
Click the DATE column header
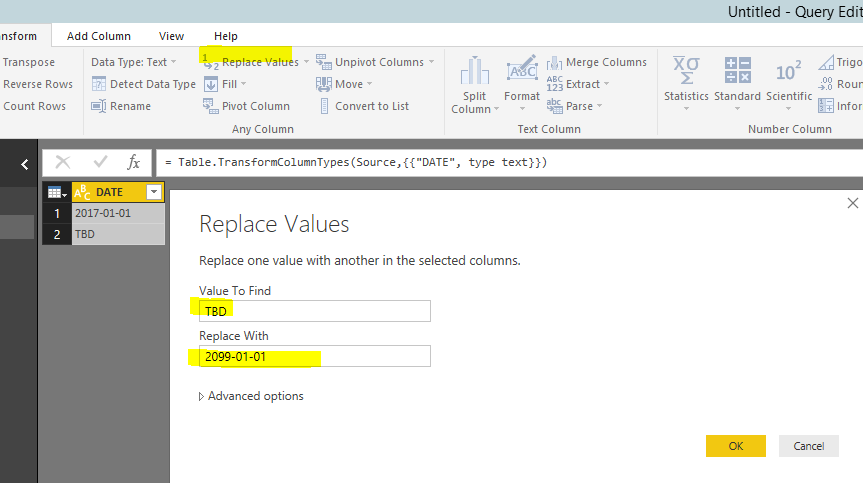coord(109,192)
